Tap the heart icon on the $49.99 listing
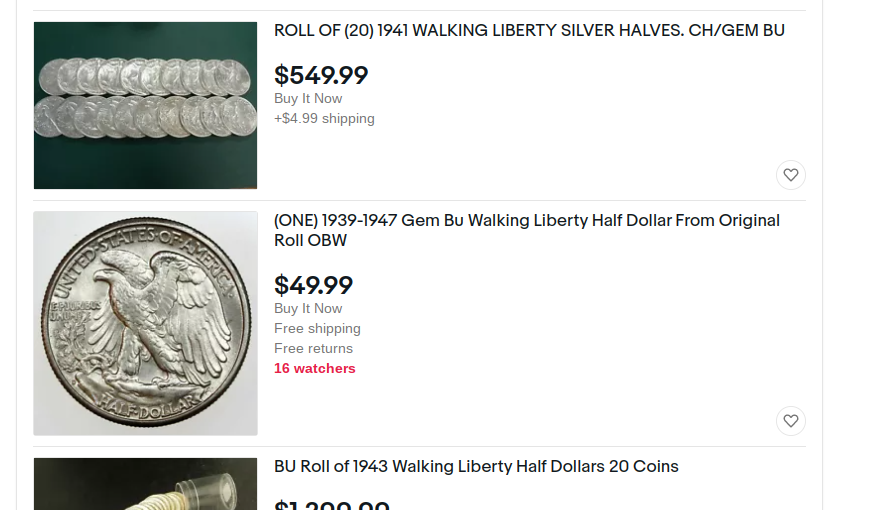 790,421
